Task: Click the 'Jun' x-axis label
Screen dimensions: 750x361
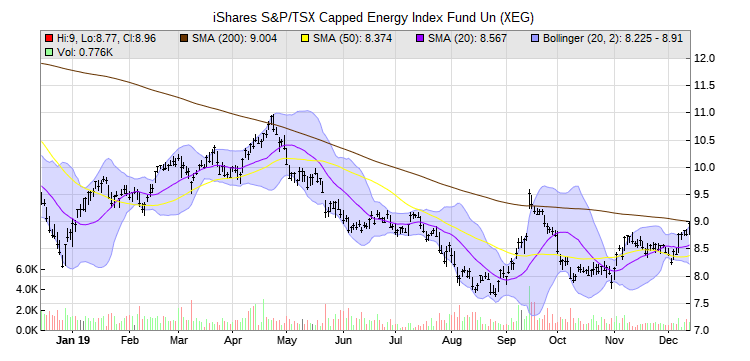Action: (343, 341)
